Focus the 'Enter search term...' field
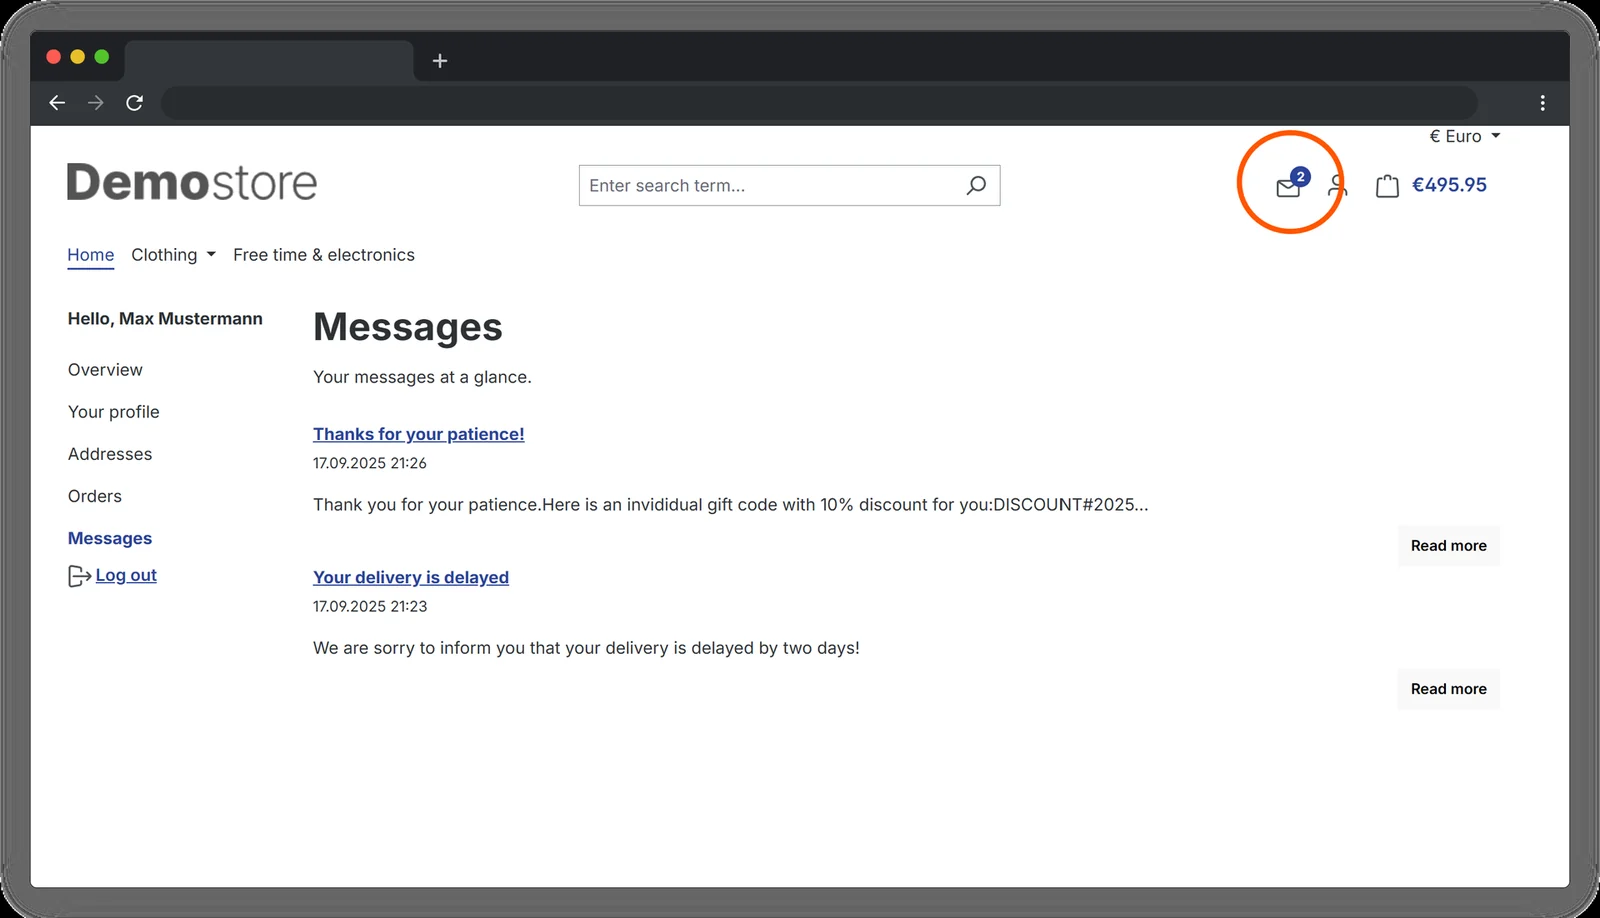 (x=771, y=186)
